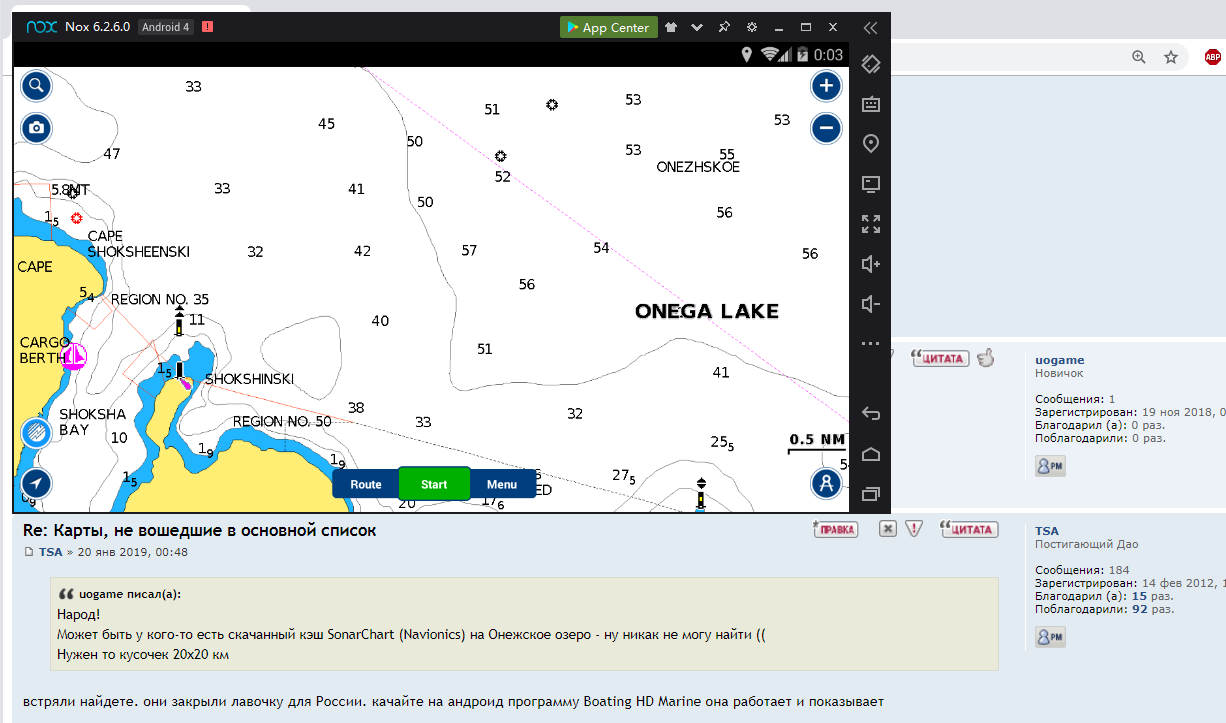Open the chart layers overlay button
Viewport: 1226px width, 723px height.
(36, 434)
